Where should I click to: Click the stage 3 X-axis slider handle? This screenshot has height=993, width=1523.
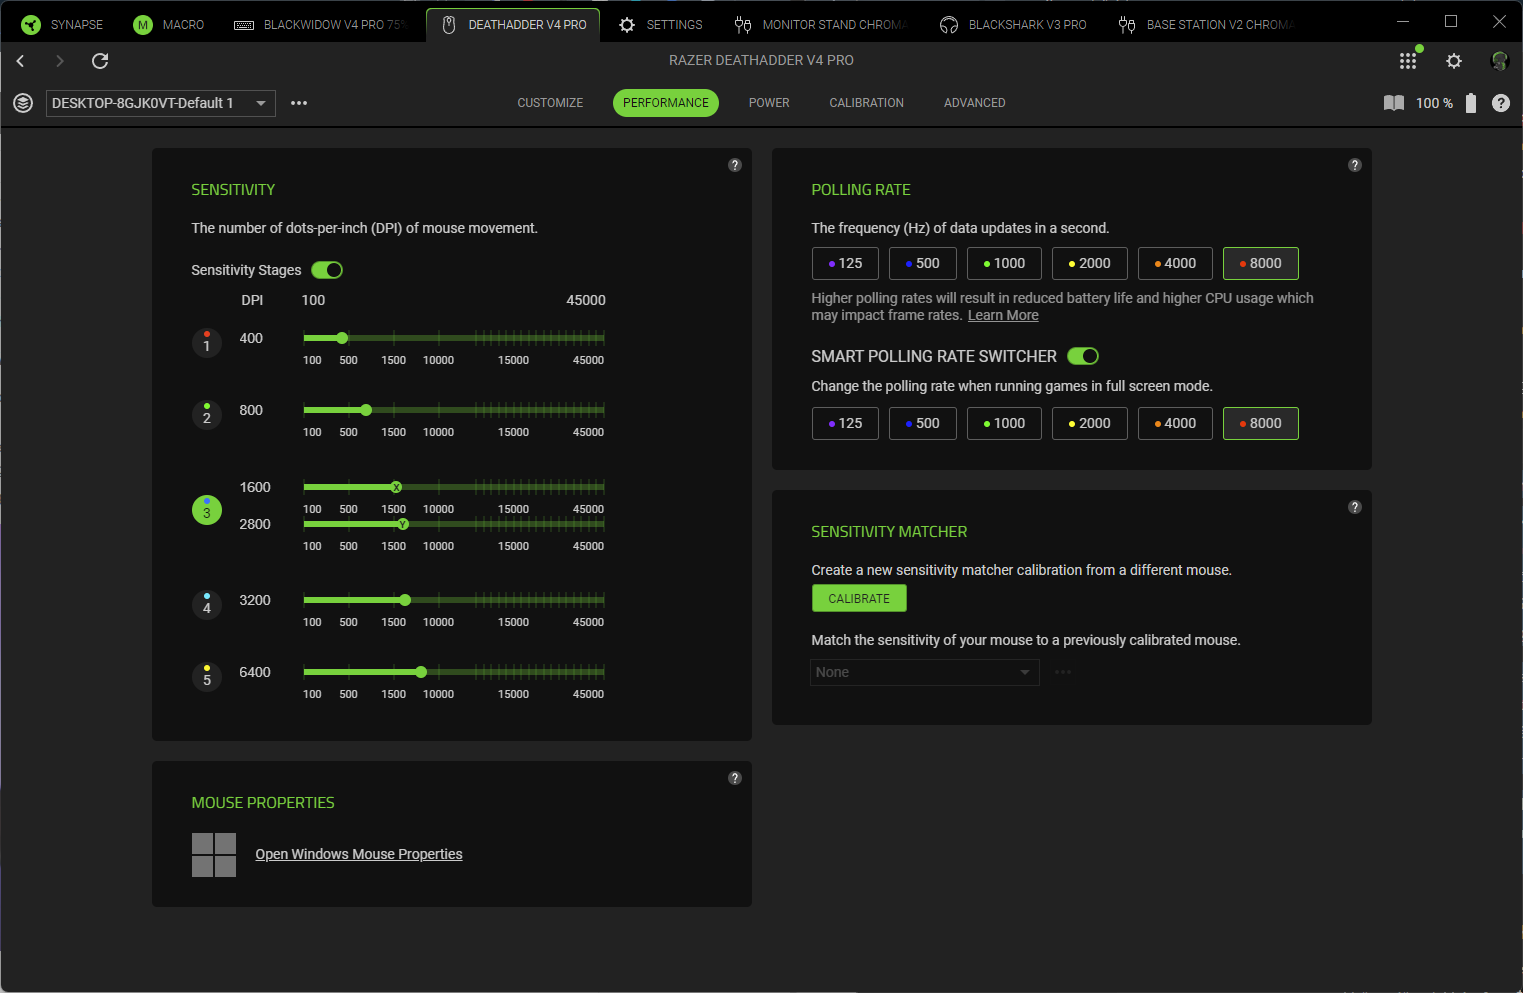coord(396,487)
